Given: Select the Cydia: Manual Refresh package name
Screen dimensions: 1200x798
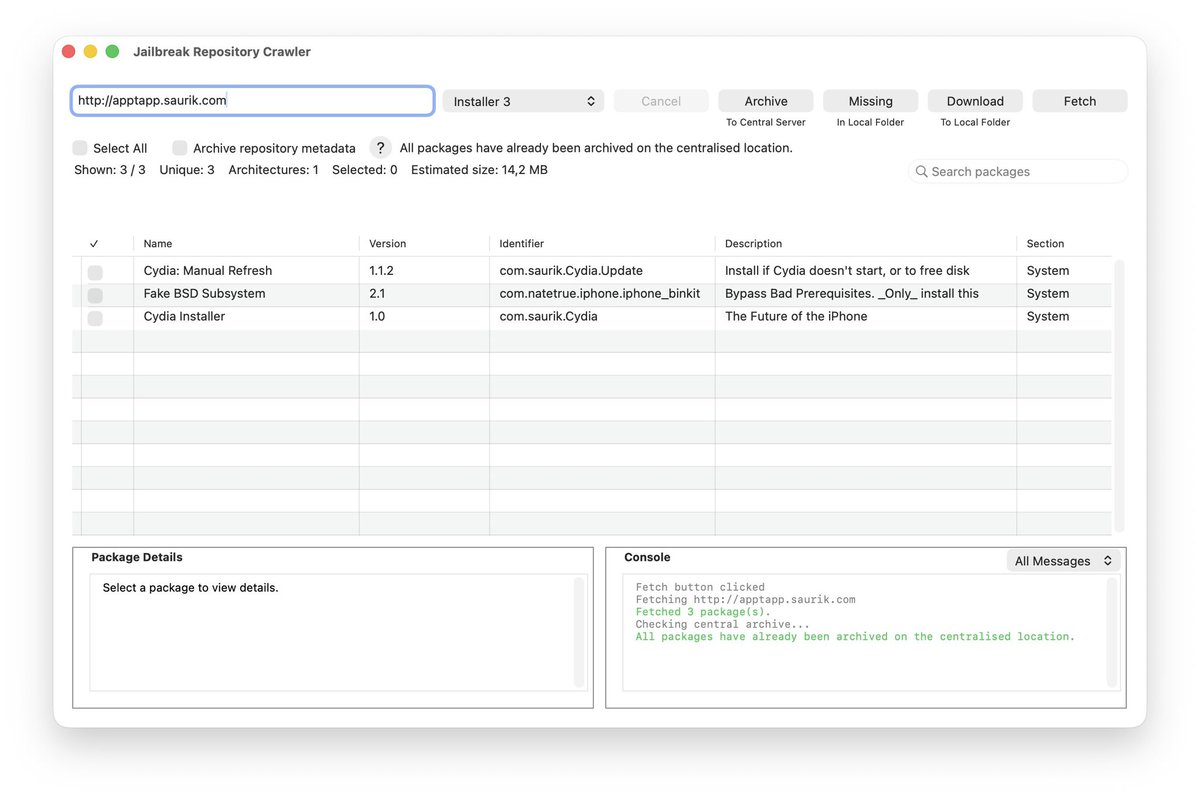Looking at the screenshot, I should point(208,271).
